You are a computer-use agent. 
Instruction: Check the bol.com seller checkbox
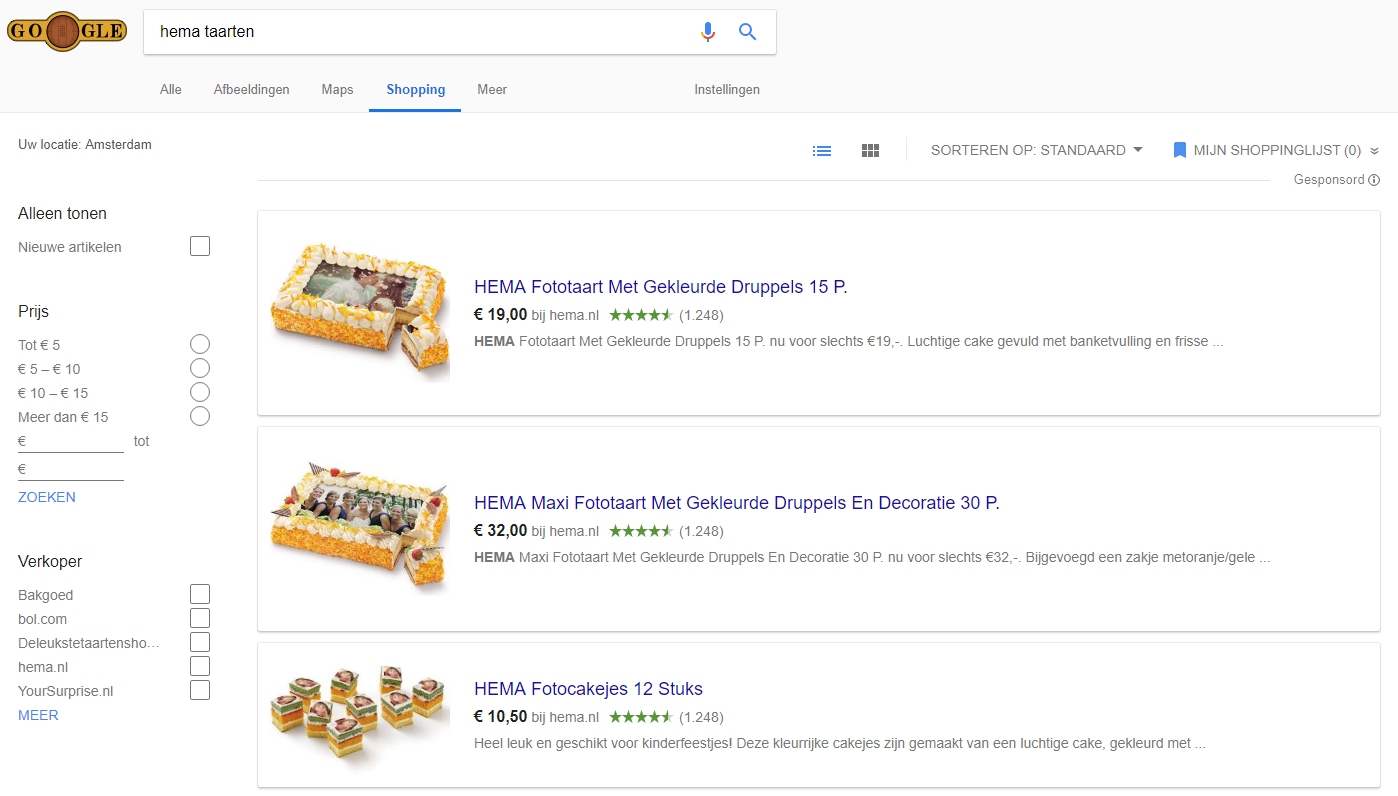click(x=200, y=619)
